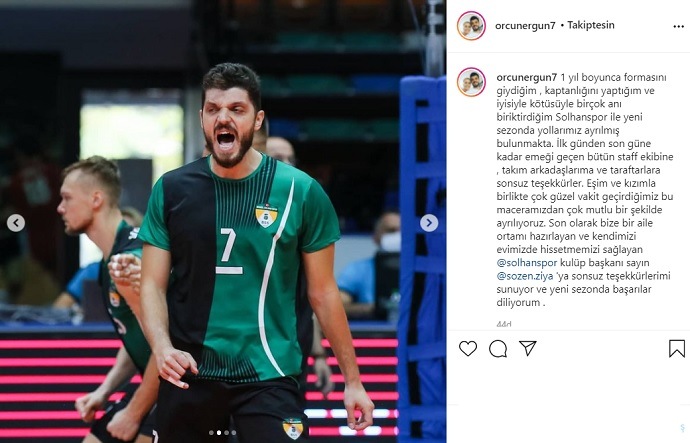The height and width of the screenshot is (443, 690).
Task: Open the profile picture in the post header
Action: click(x=471, y=26)
